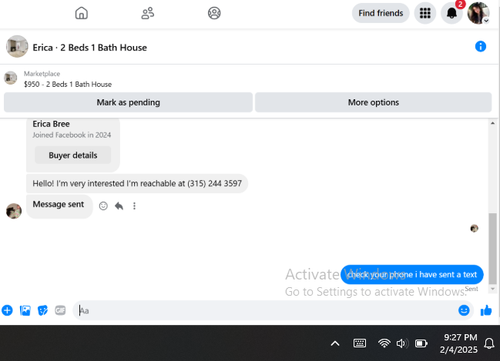This screenshot has width=500, height=361.
Task: Open the three-dot menu for Message sent
Action: tap(134, 206)
